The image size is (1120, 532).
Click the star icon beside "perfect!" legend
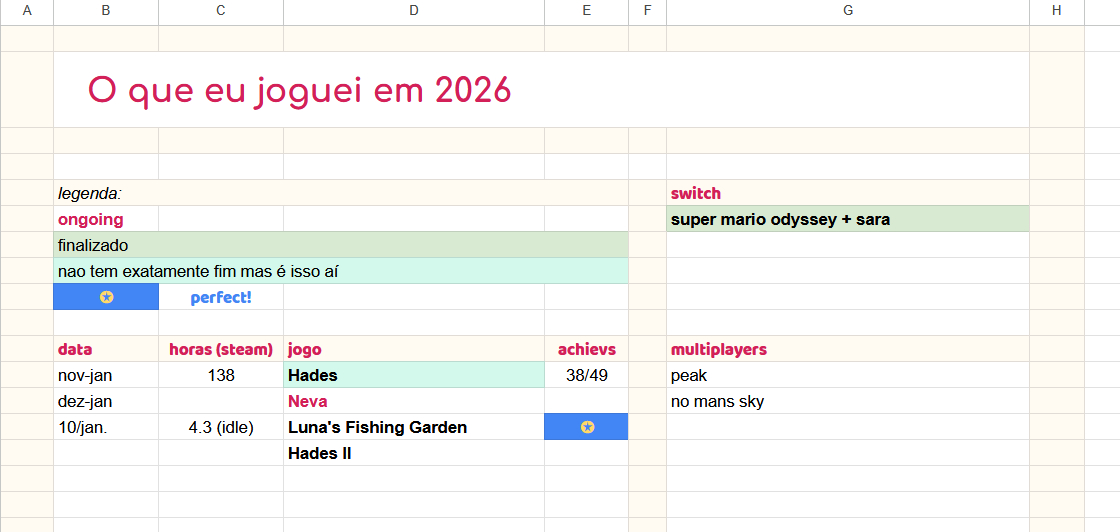(x=106, y=297)
